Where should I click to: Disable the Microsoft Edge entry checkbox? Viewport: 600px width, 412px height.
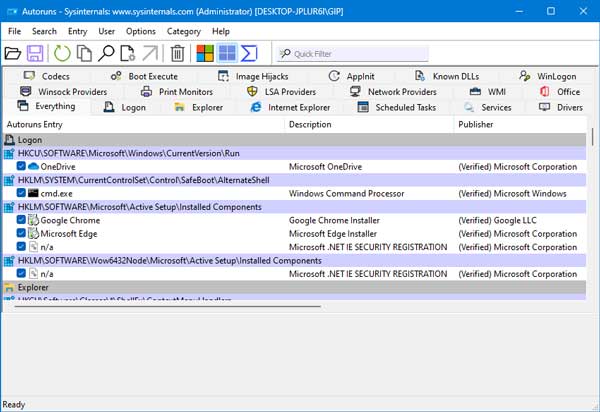click(21, 233)
